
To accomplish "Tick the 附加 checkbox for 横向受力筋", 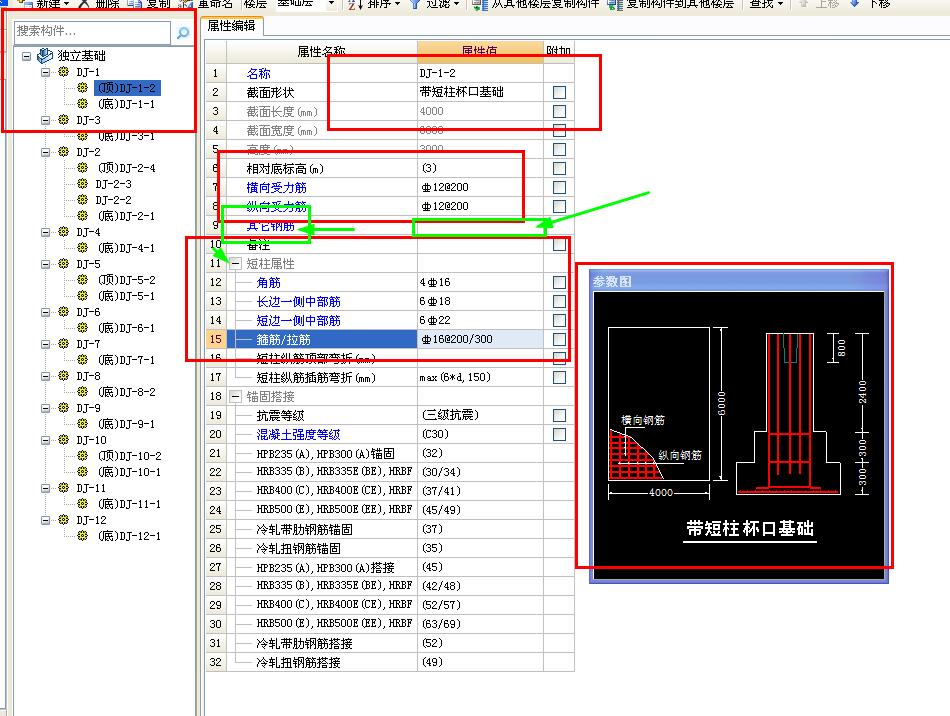I will click(559, 187).
